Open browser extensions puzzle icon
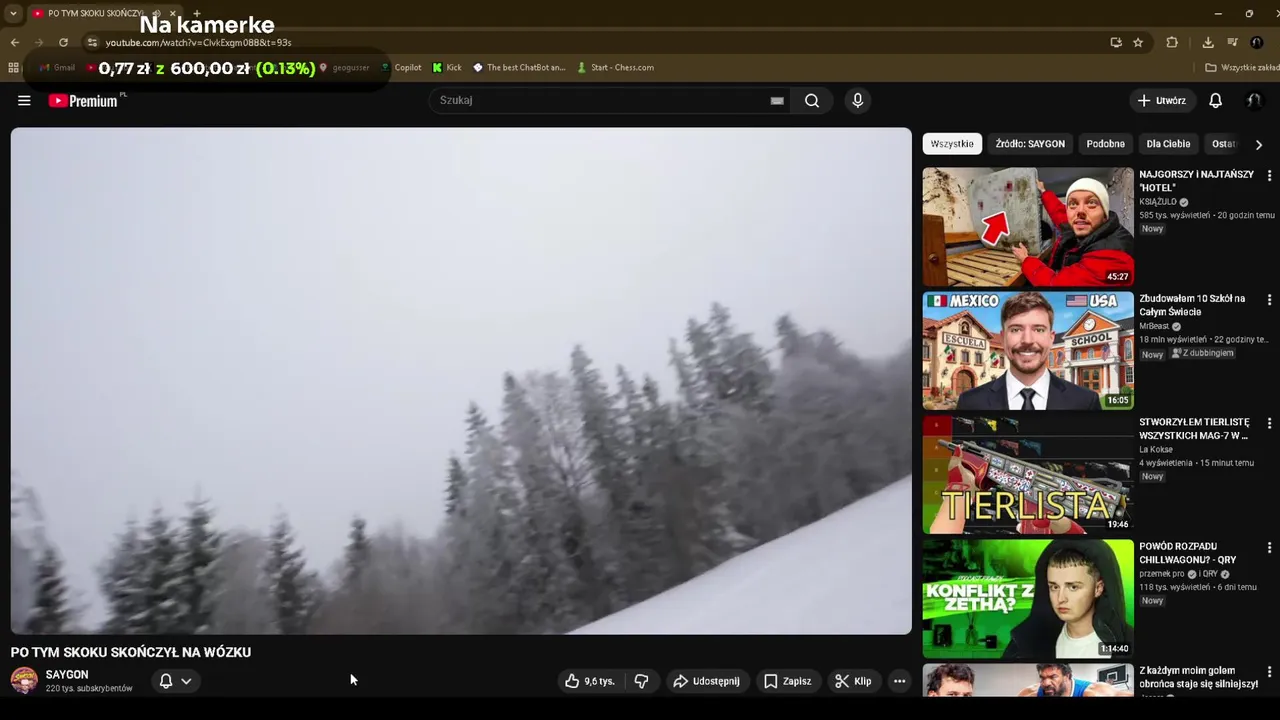The width and height of the screenshot is (1280, 720). (x=1172, y=42)
